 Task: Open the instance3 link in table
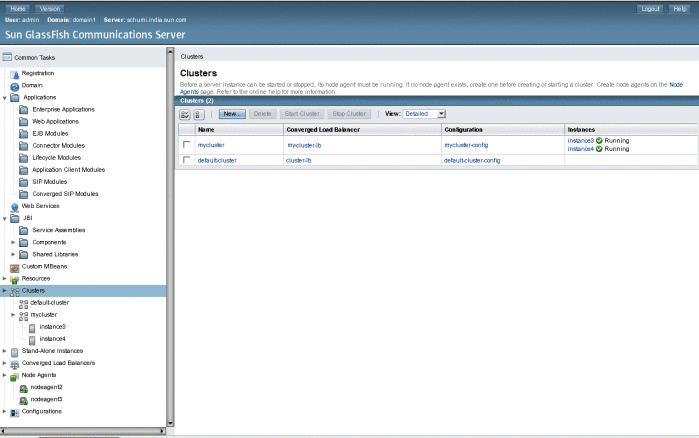tap(580, 141)
